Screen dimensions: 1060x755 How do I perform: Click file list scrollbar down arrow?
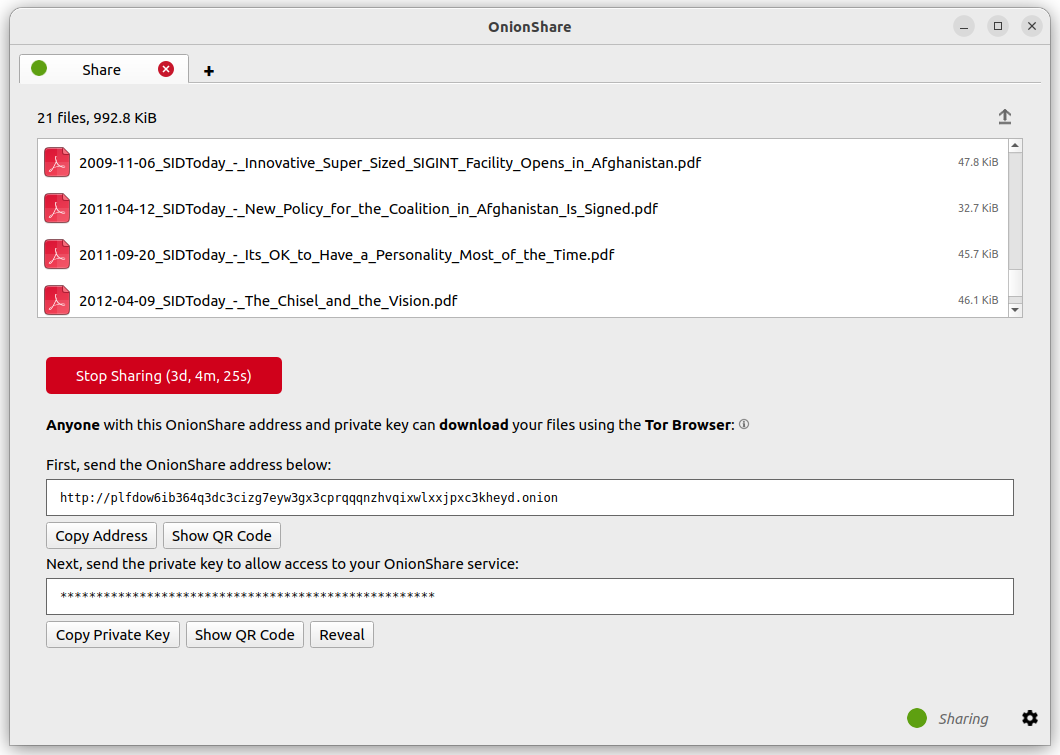(x=1015, y=310)
